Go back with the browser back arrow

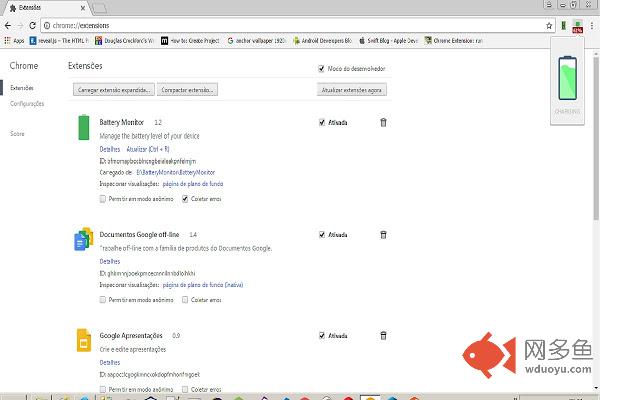(x=8, y=25)
